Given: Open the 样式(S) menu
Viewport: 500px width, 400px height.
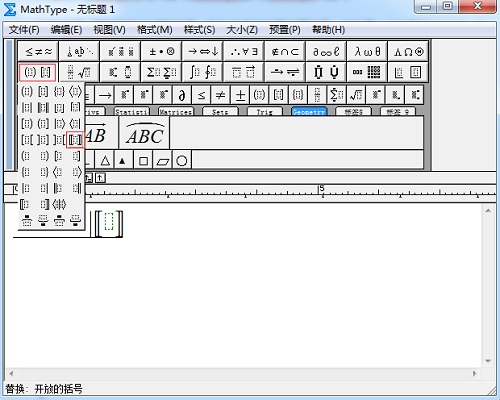Looking at the screenshot, I should pos(199,30).
